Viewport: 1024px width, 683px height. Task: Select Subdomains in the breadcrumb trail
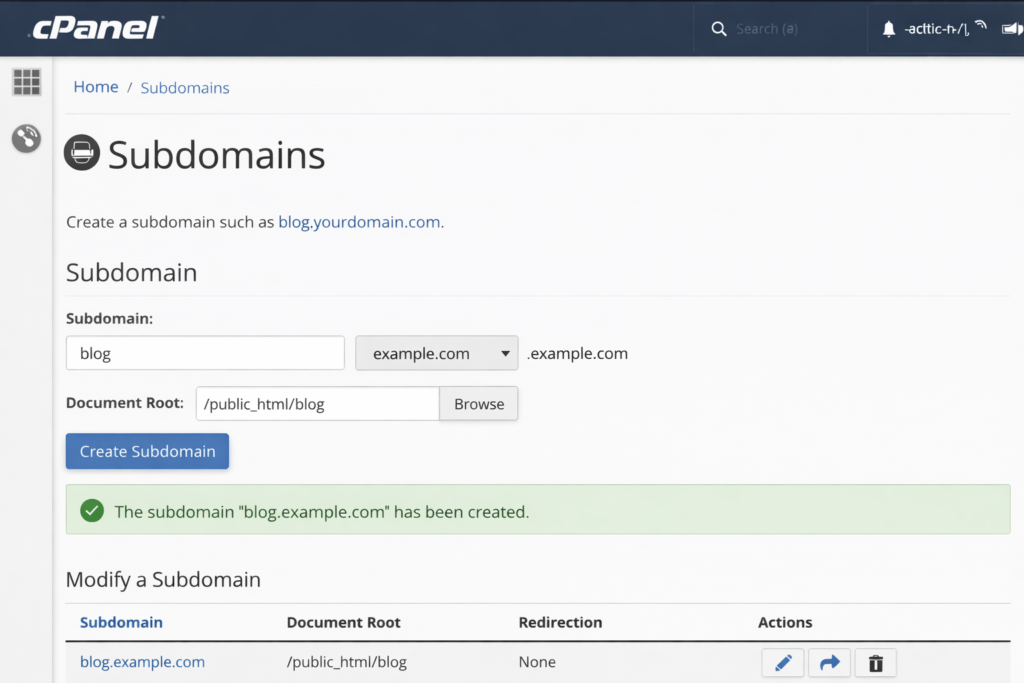click(x=184, y=88)
